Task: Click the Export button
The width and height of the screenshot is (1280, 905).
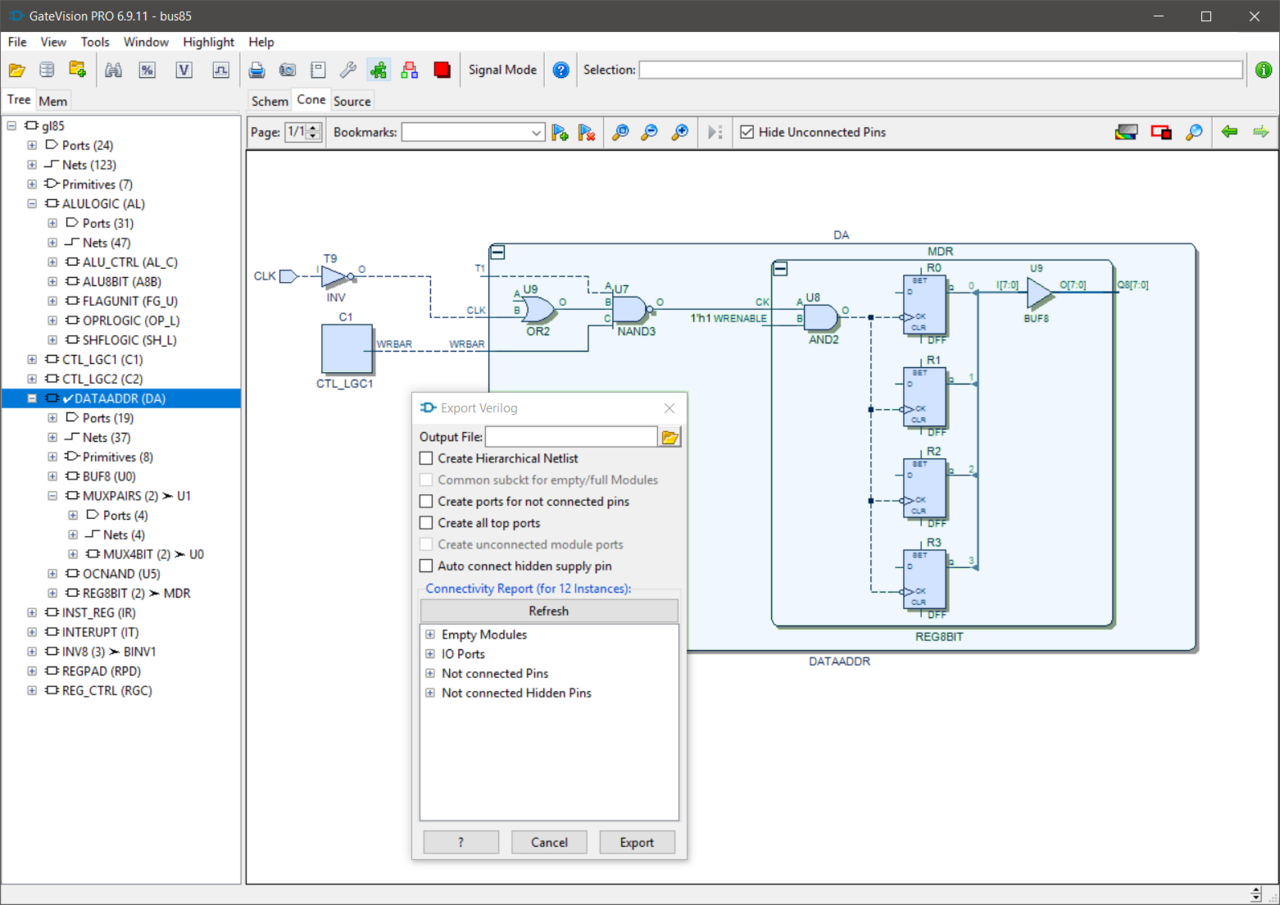Action: pos(637,842)
